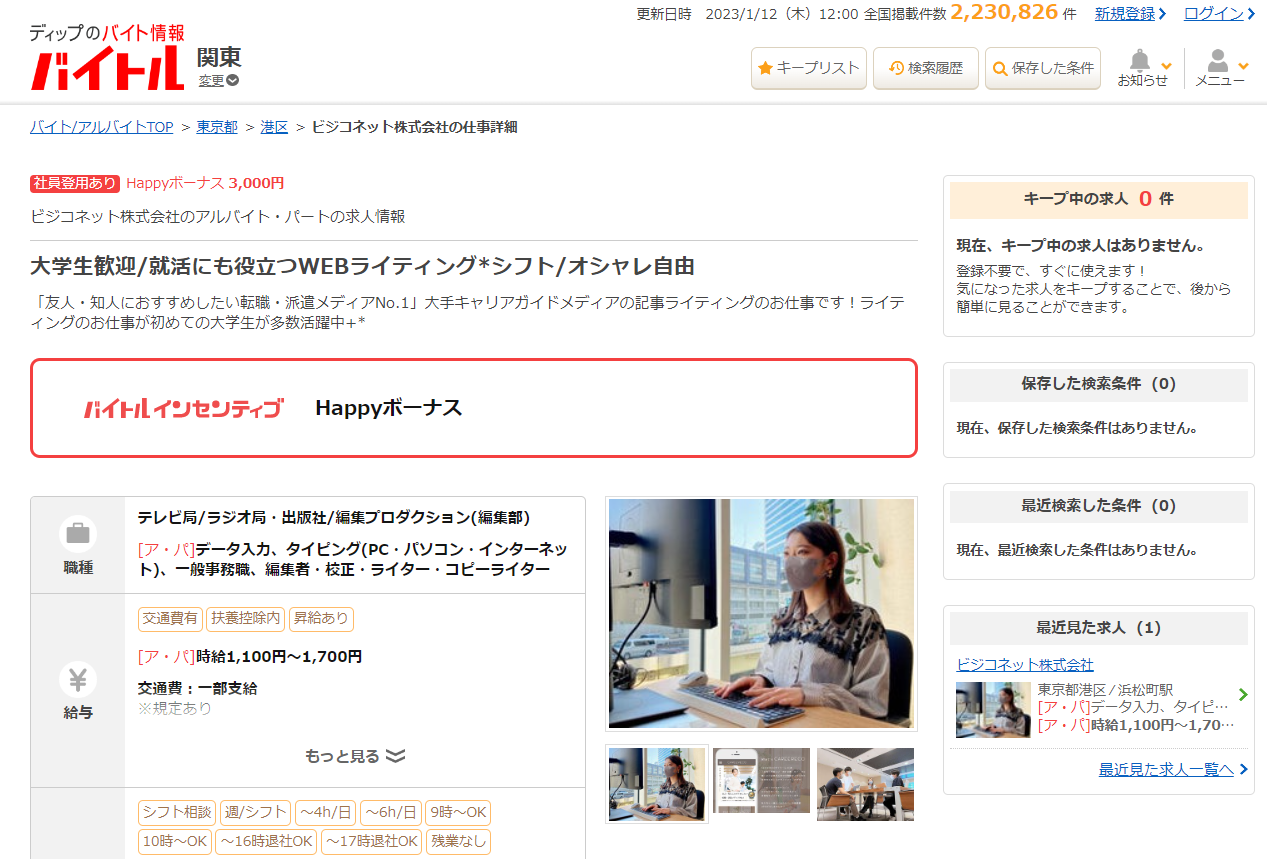Open the user メニュー icon
1267x859 pixels.
[x=1220, y=68]
